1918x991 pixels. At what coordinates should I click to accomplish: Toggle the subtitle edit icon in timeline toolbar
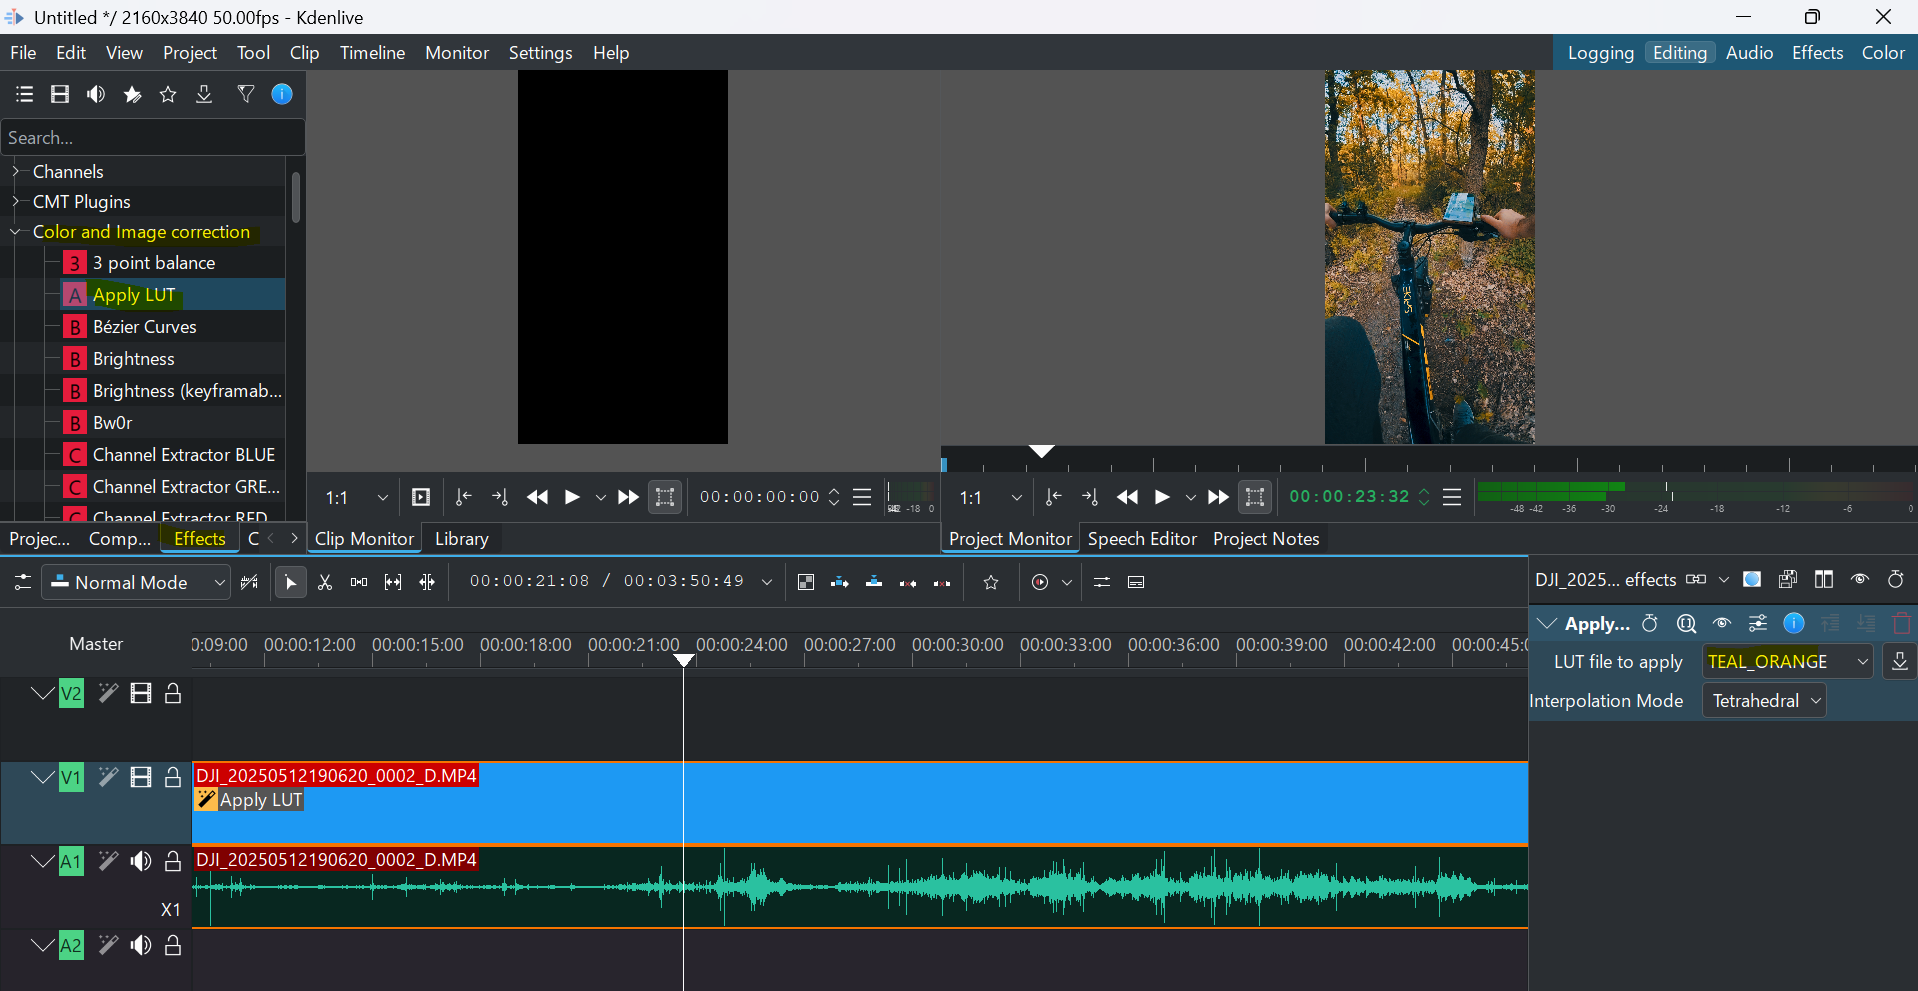coord(1136,582)
